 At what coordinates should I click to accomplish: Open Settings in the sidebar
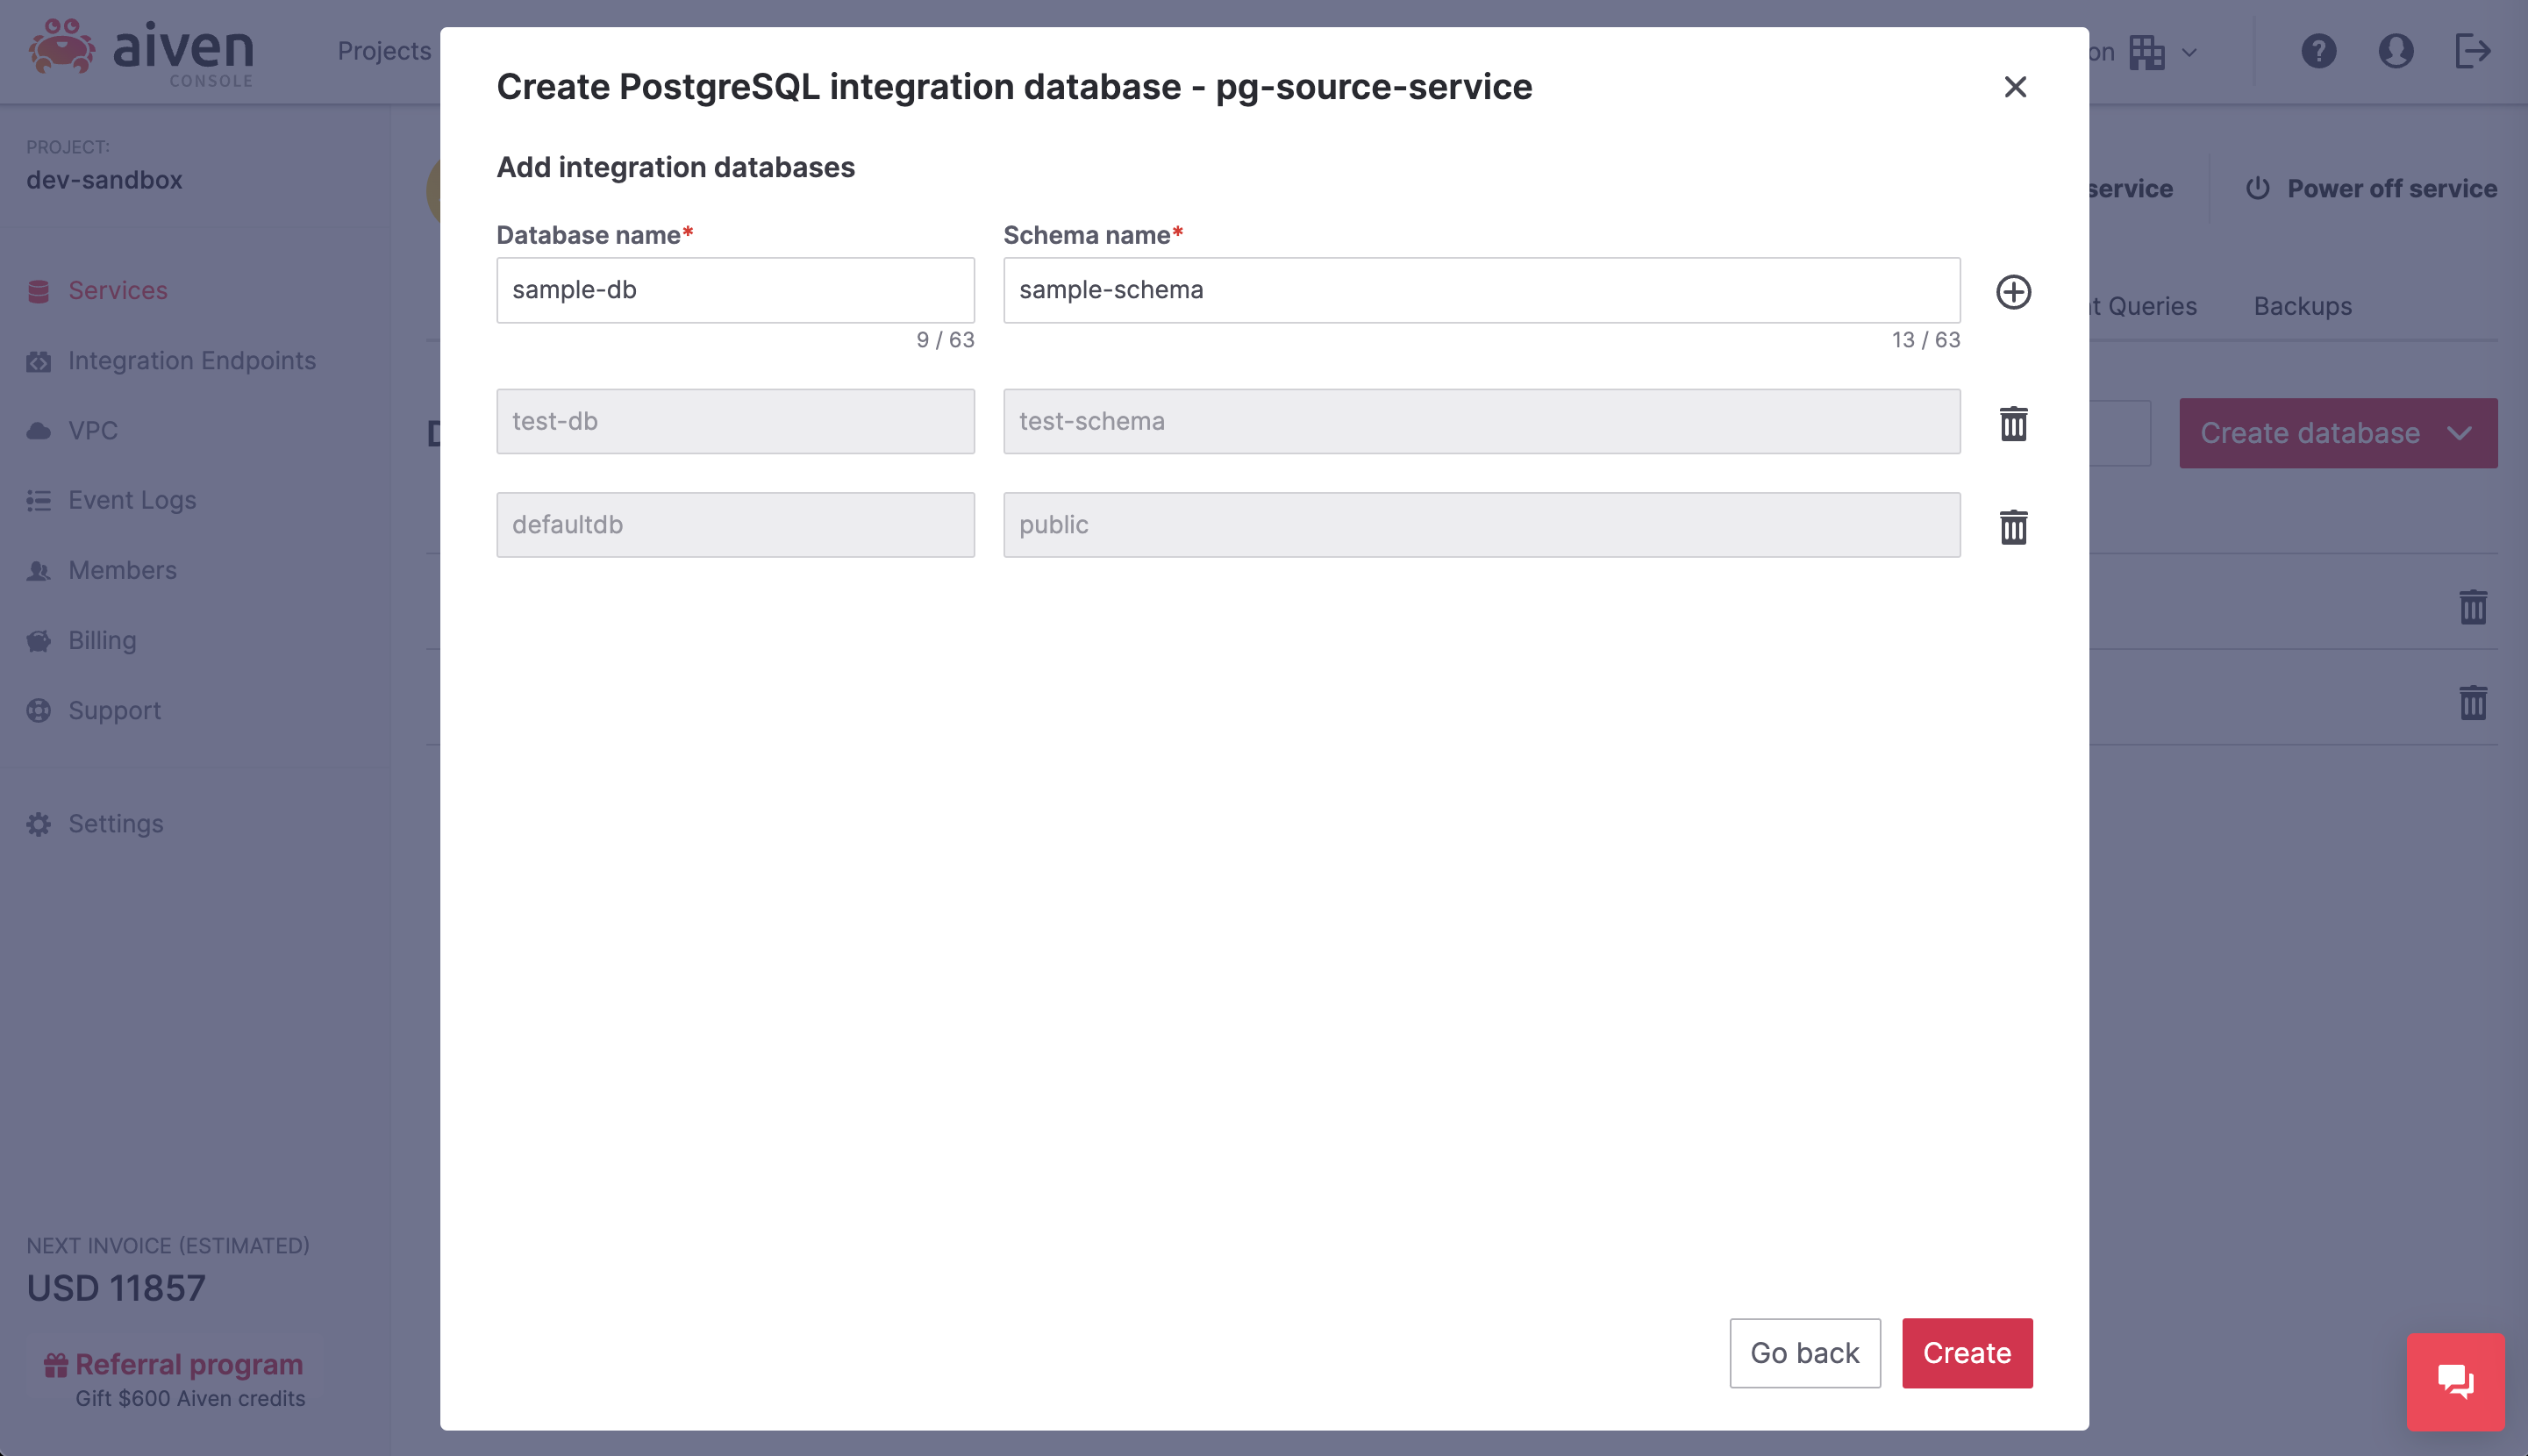click(x=116, y=824)
